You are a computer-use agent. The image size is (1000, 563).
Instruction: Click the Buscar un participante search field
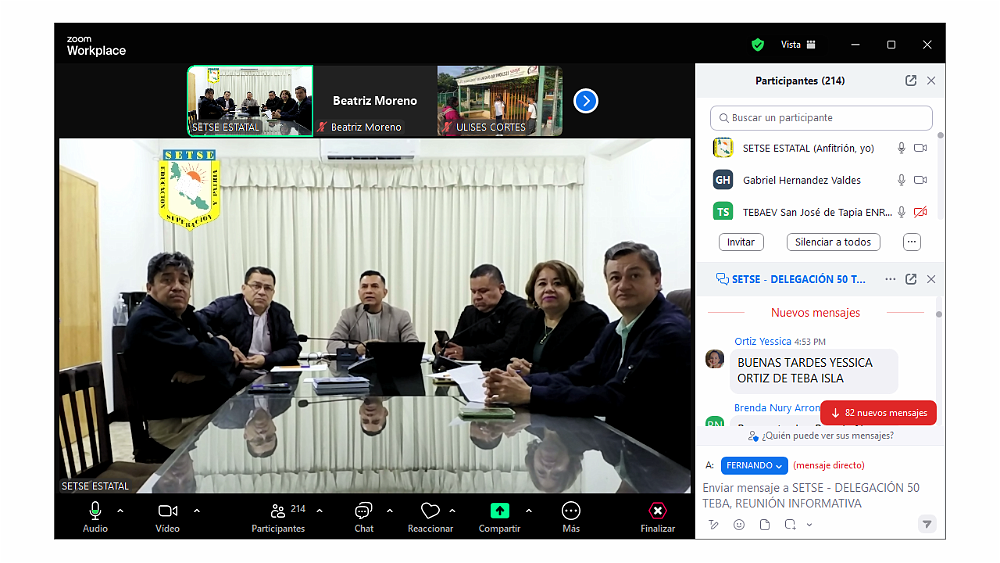(x=821, y=118)
